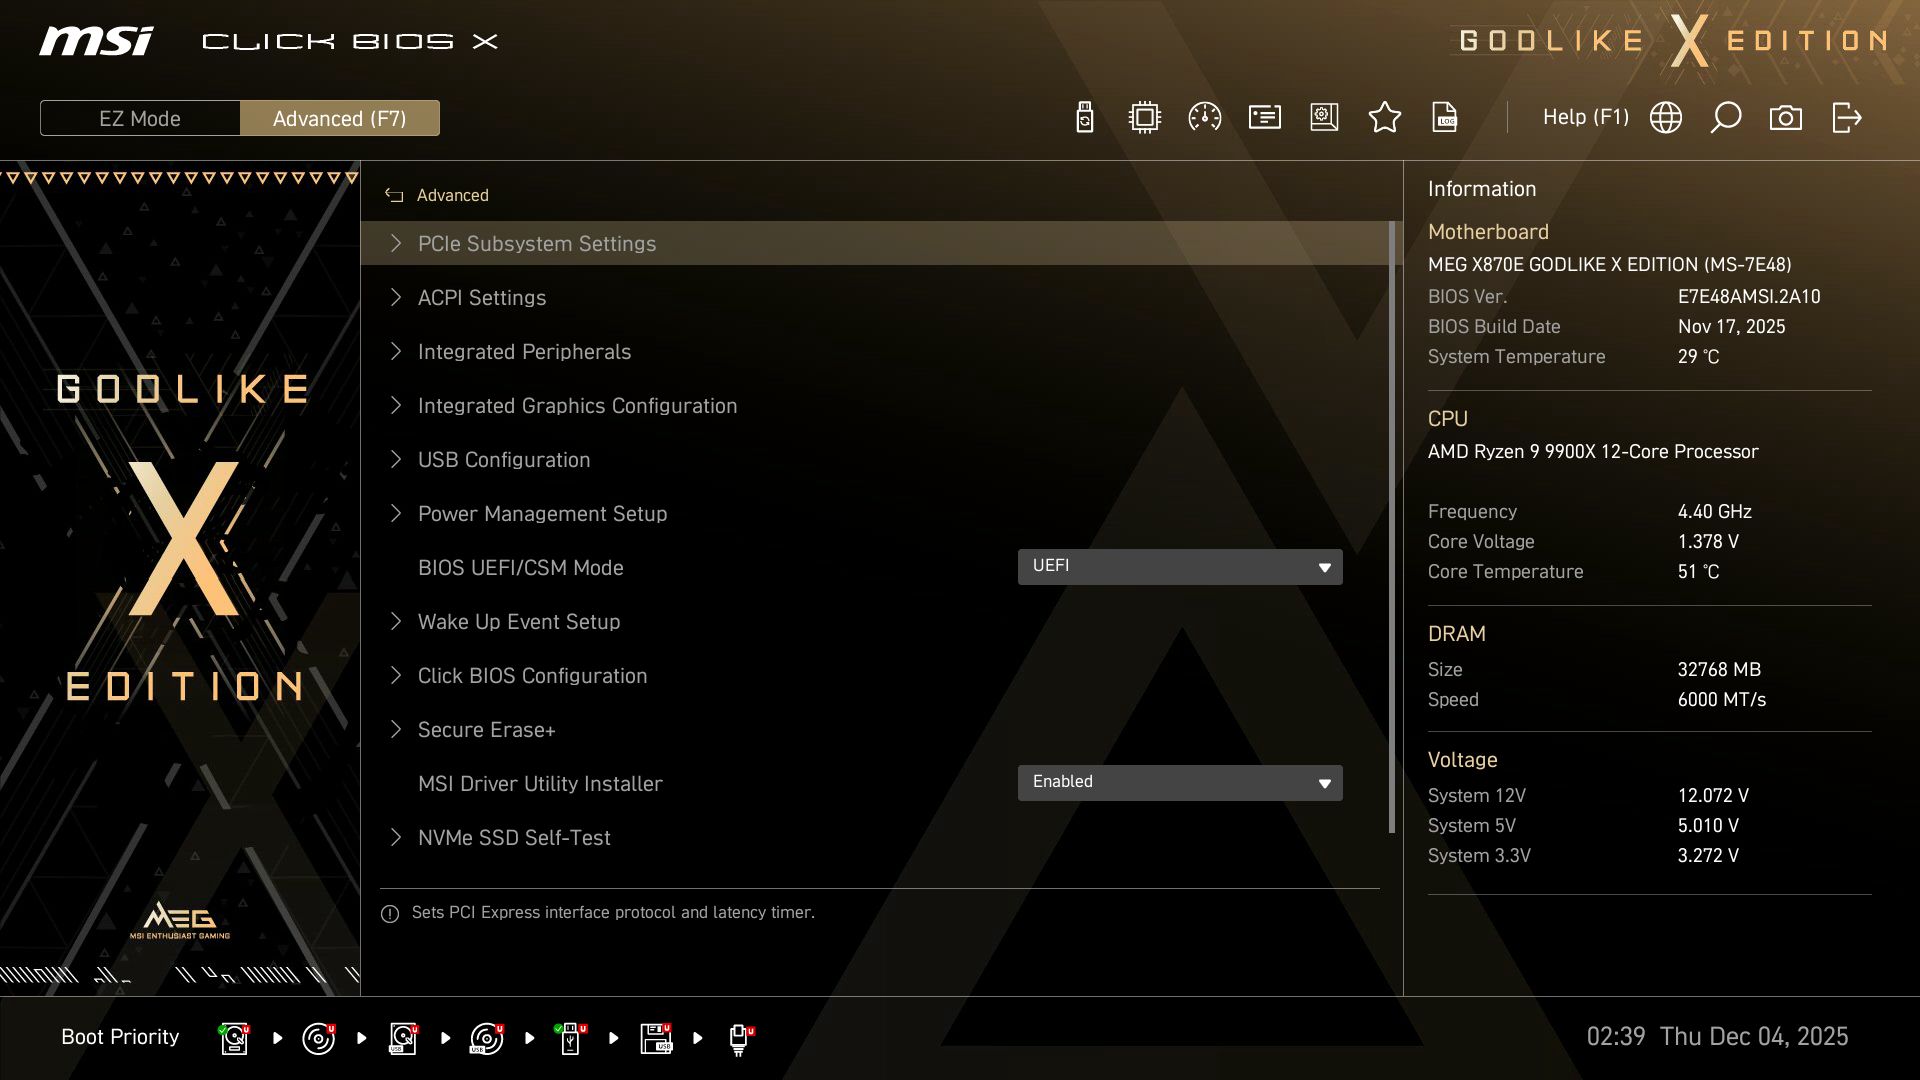Screen dimensions: 1920x1080
Task: Open M-Flash BIOS update tool
Action: click(1083, 117)
